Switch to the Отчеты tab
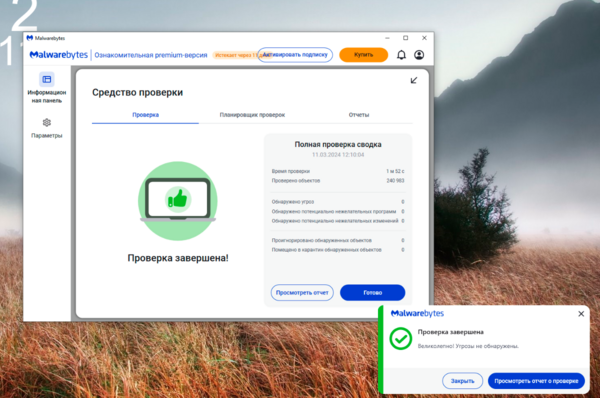The image size is (600, 398). (x=359, y=115)
